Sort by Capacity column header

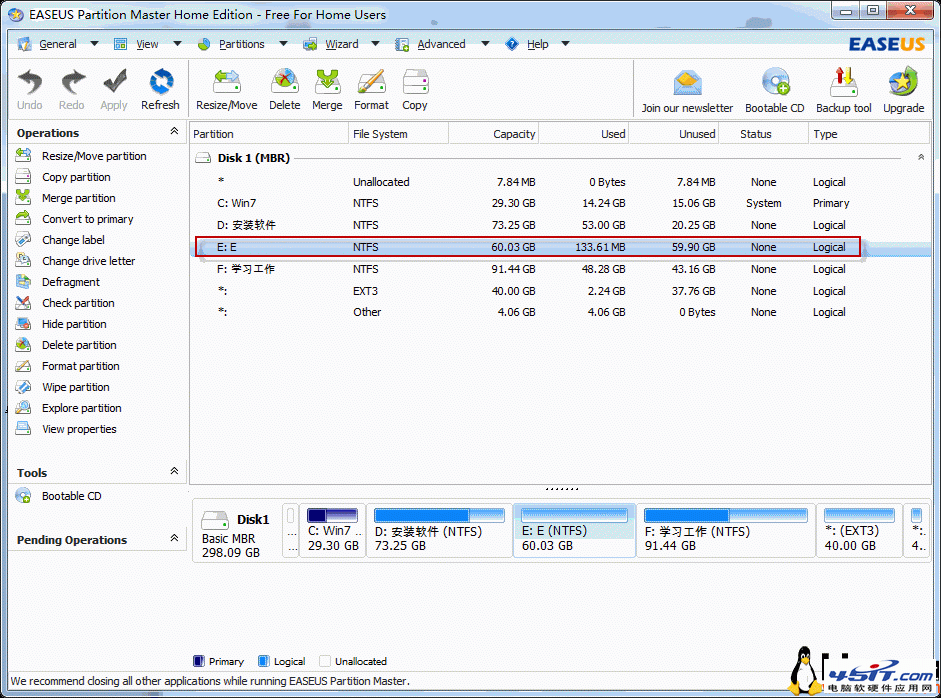493,134
